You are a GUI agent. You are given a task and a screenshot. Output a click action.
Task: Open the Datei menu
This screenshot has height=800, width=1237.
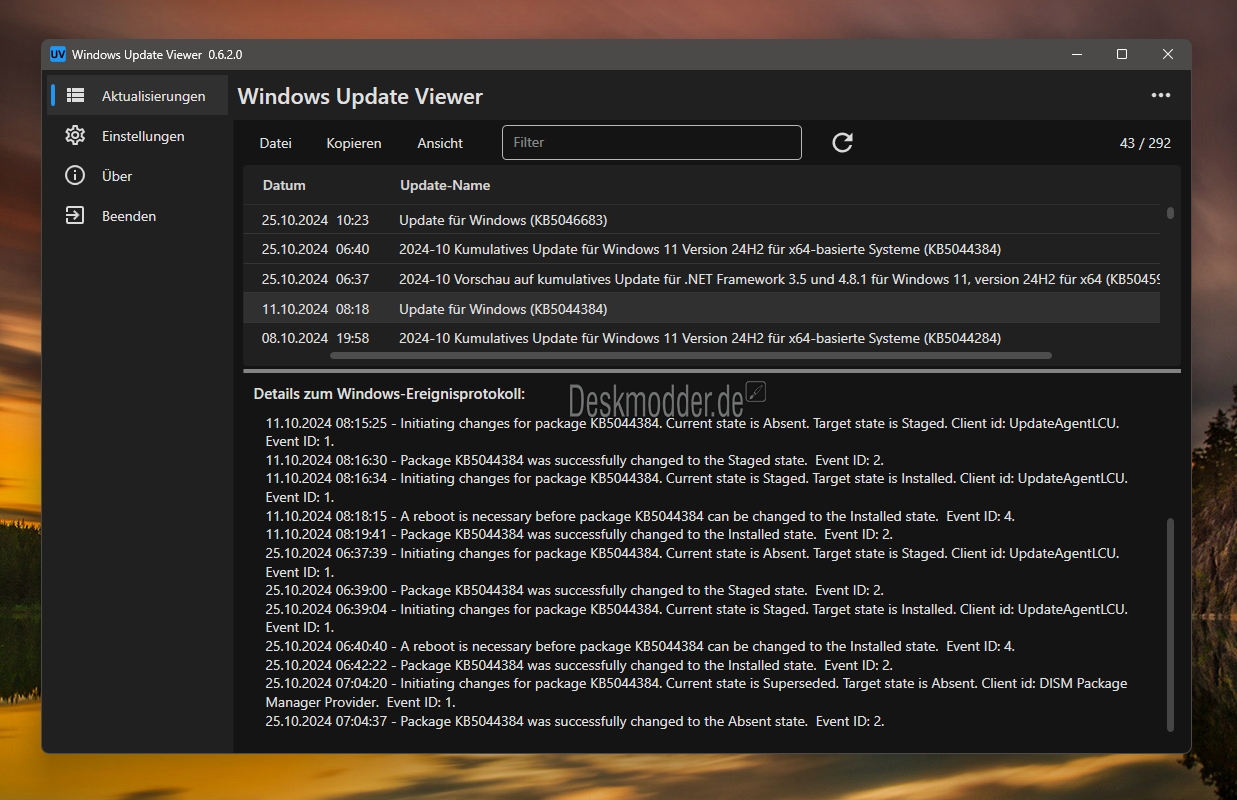[x=276, y=143]
